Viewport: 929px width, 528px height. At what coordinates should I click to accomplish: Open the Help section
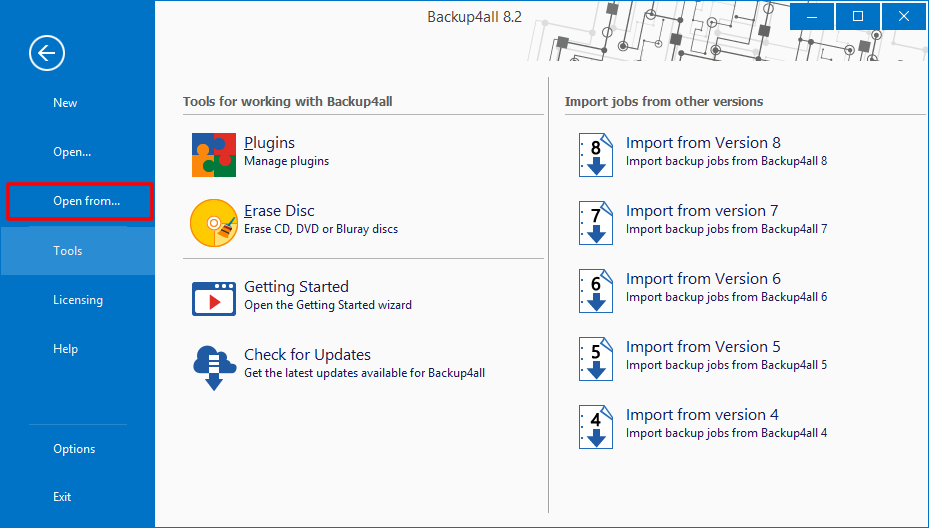point(66,349)
